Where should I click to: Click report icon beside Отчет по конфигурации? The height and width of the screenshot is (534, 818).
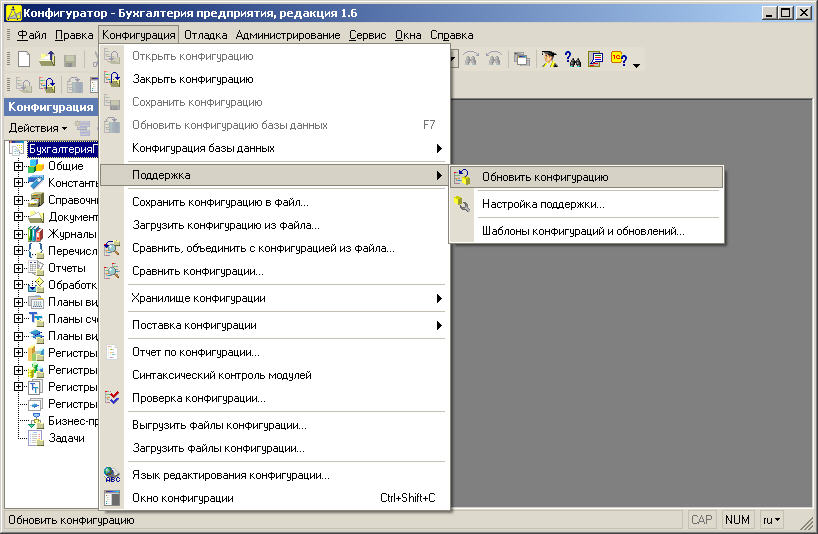coord(112,353)
